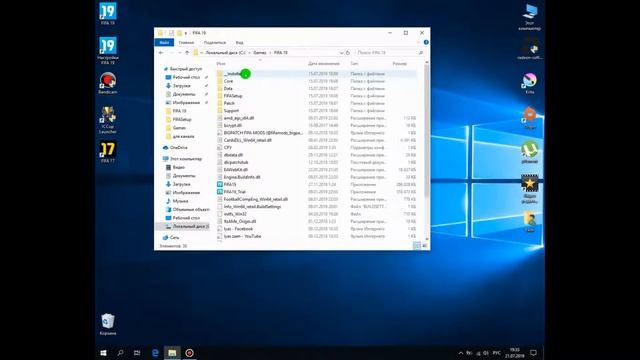This screenshot has width=640, height=360.
Task: Open Этот компьютер desktop icon
Action: click(x=530, y=17)
